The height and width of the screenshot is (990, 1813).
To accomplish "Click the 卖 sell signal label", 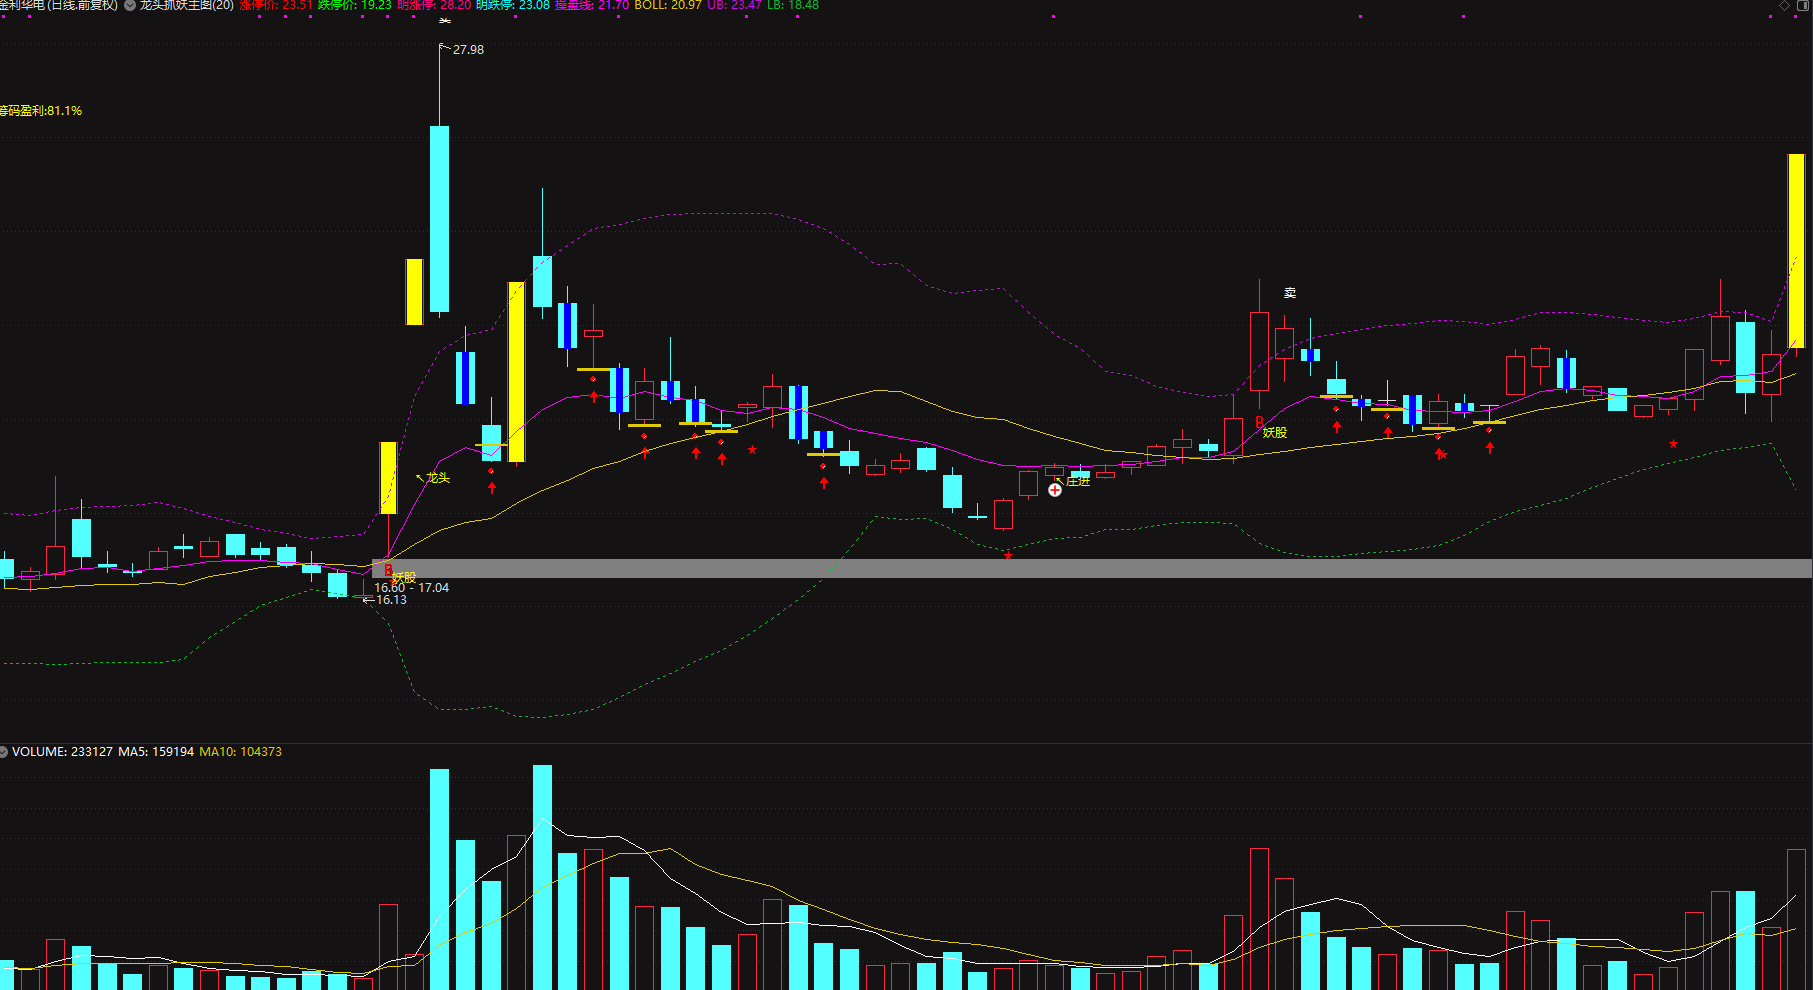I will coord(1290,293).
